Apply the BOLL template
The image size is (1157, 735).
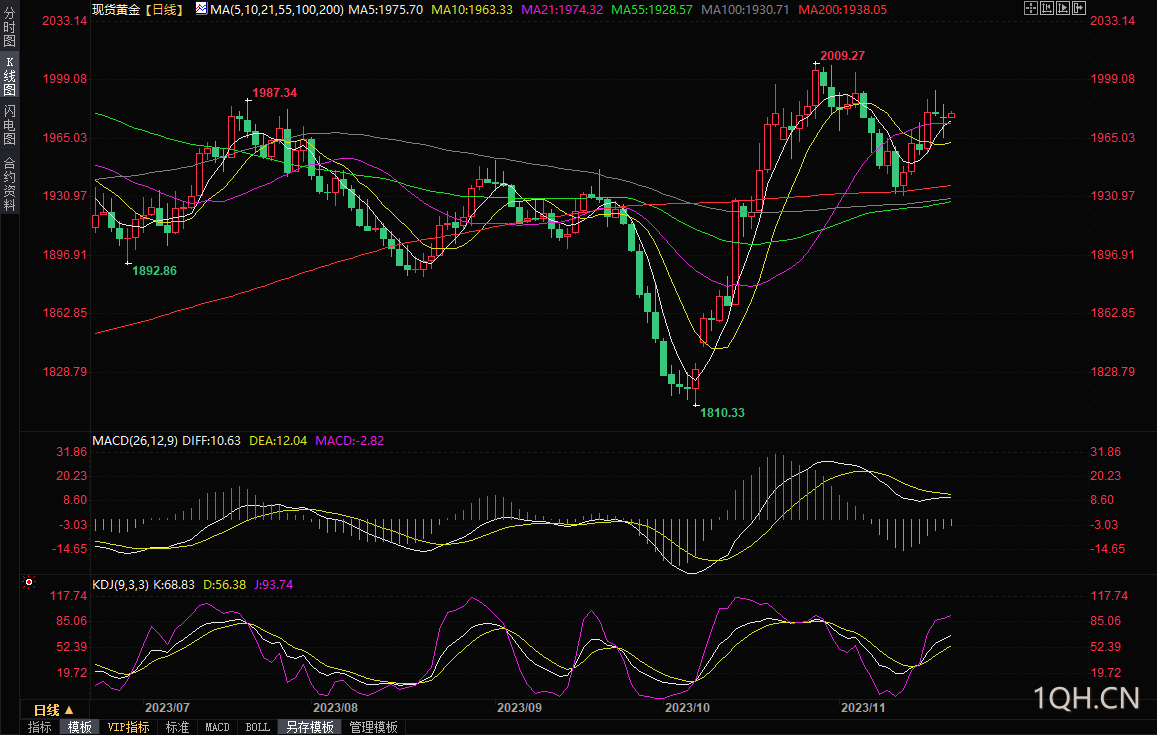pyautogui.click(x=257, y=727)
